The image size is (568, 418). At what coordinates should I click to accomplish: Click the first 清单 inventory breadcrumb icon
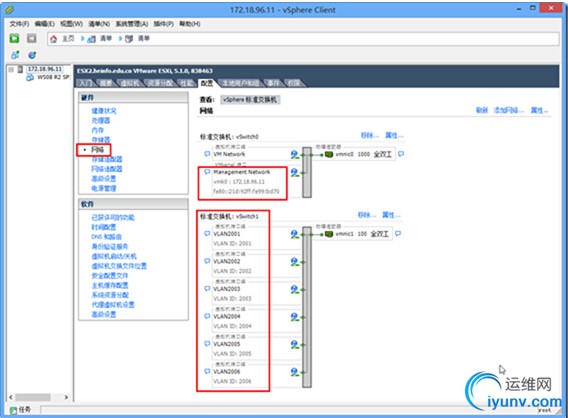92,39
